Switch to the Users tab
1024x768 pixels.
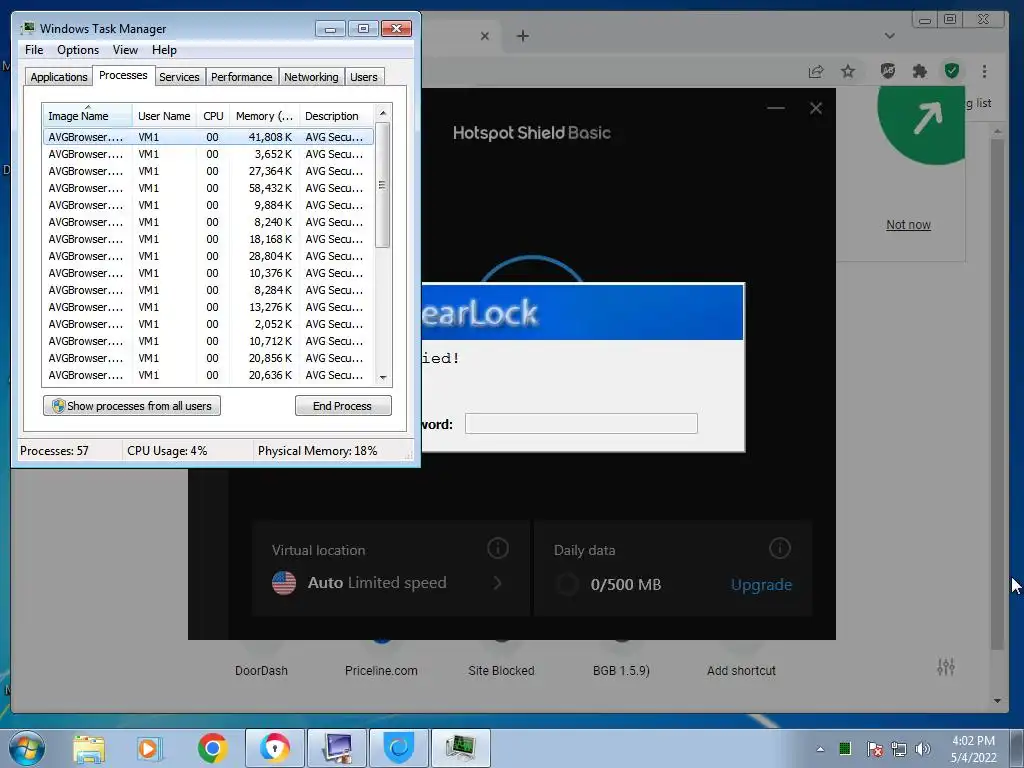click(x=364, y=77)
